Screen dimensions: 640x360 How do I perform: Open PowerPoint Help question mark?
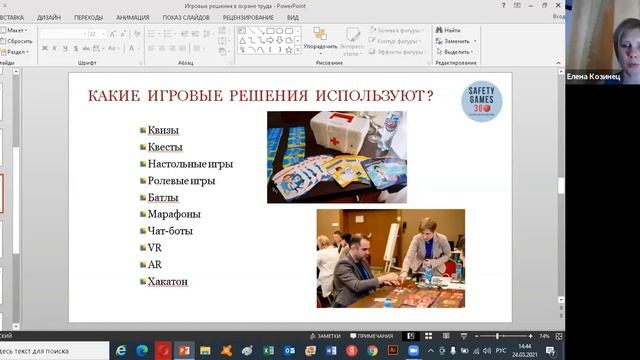504,5
